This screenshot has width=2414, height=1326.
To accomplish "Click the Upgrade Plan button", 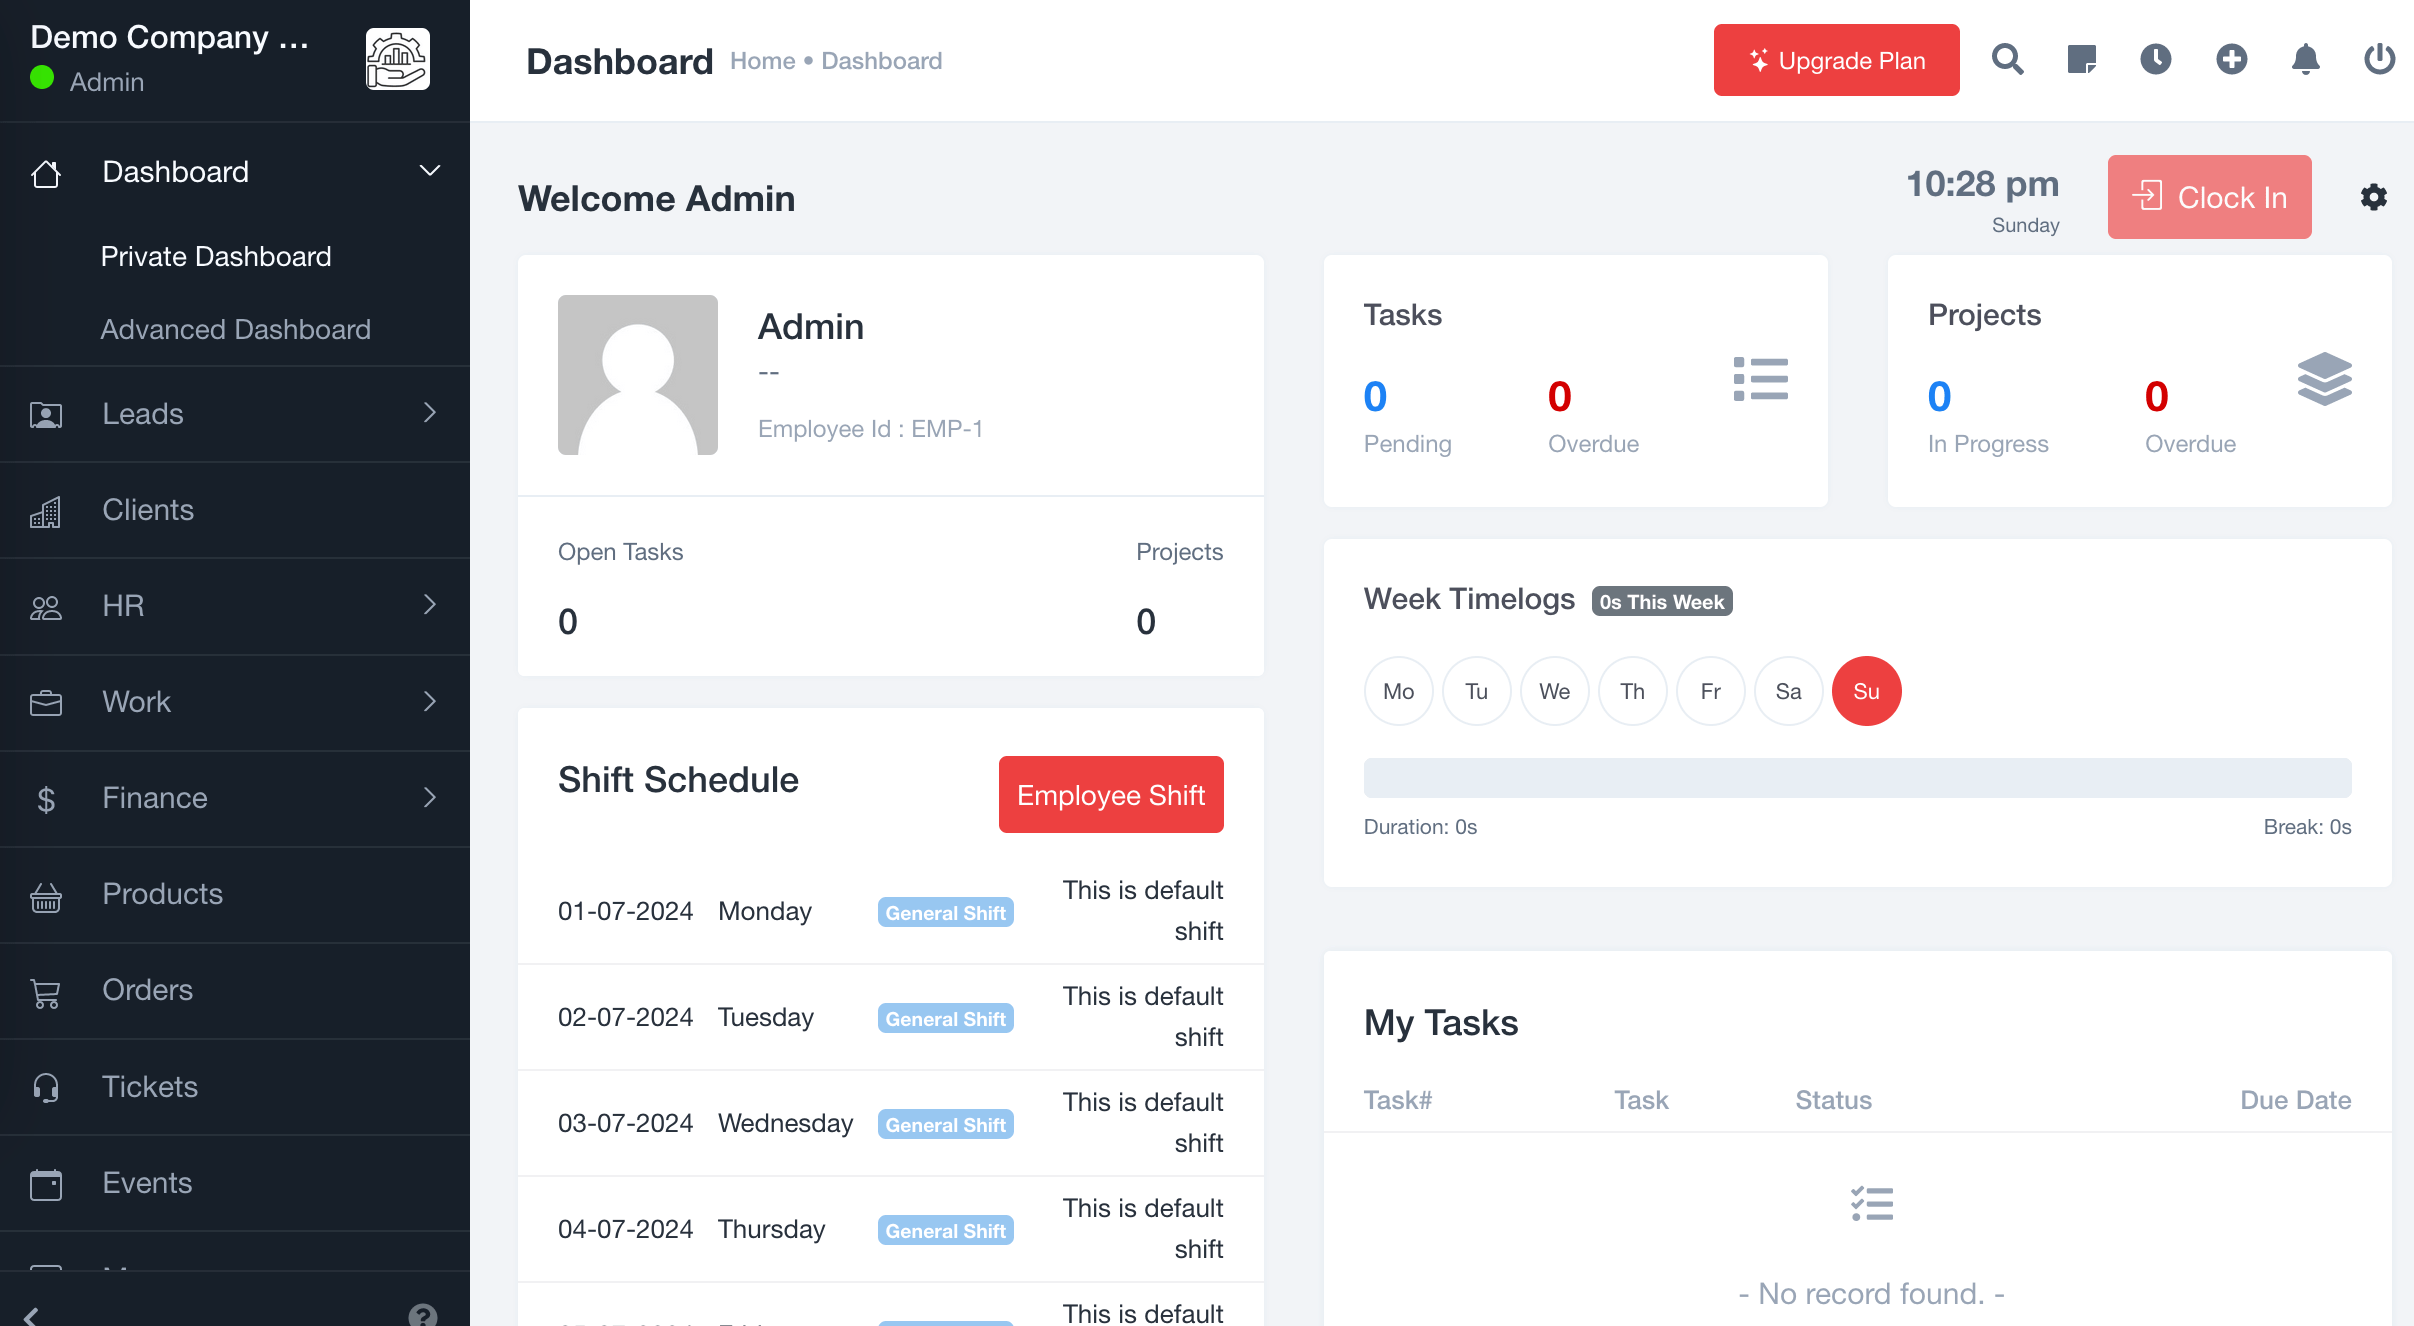I will point(1836,60).
